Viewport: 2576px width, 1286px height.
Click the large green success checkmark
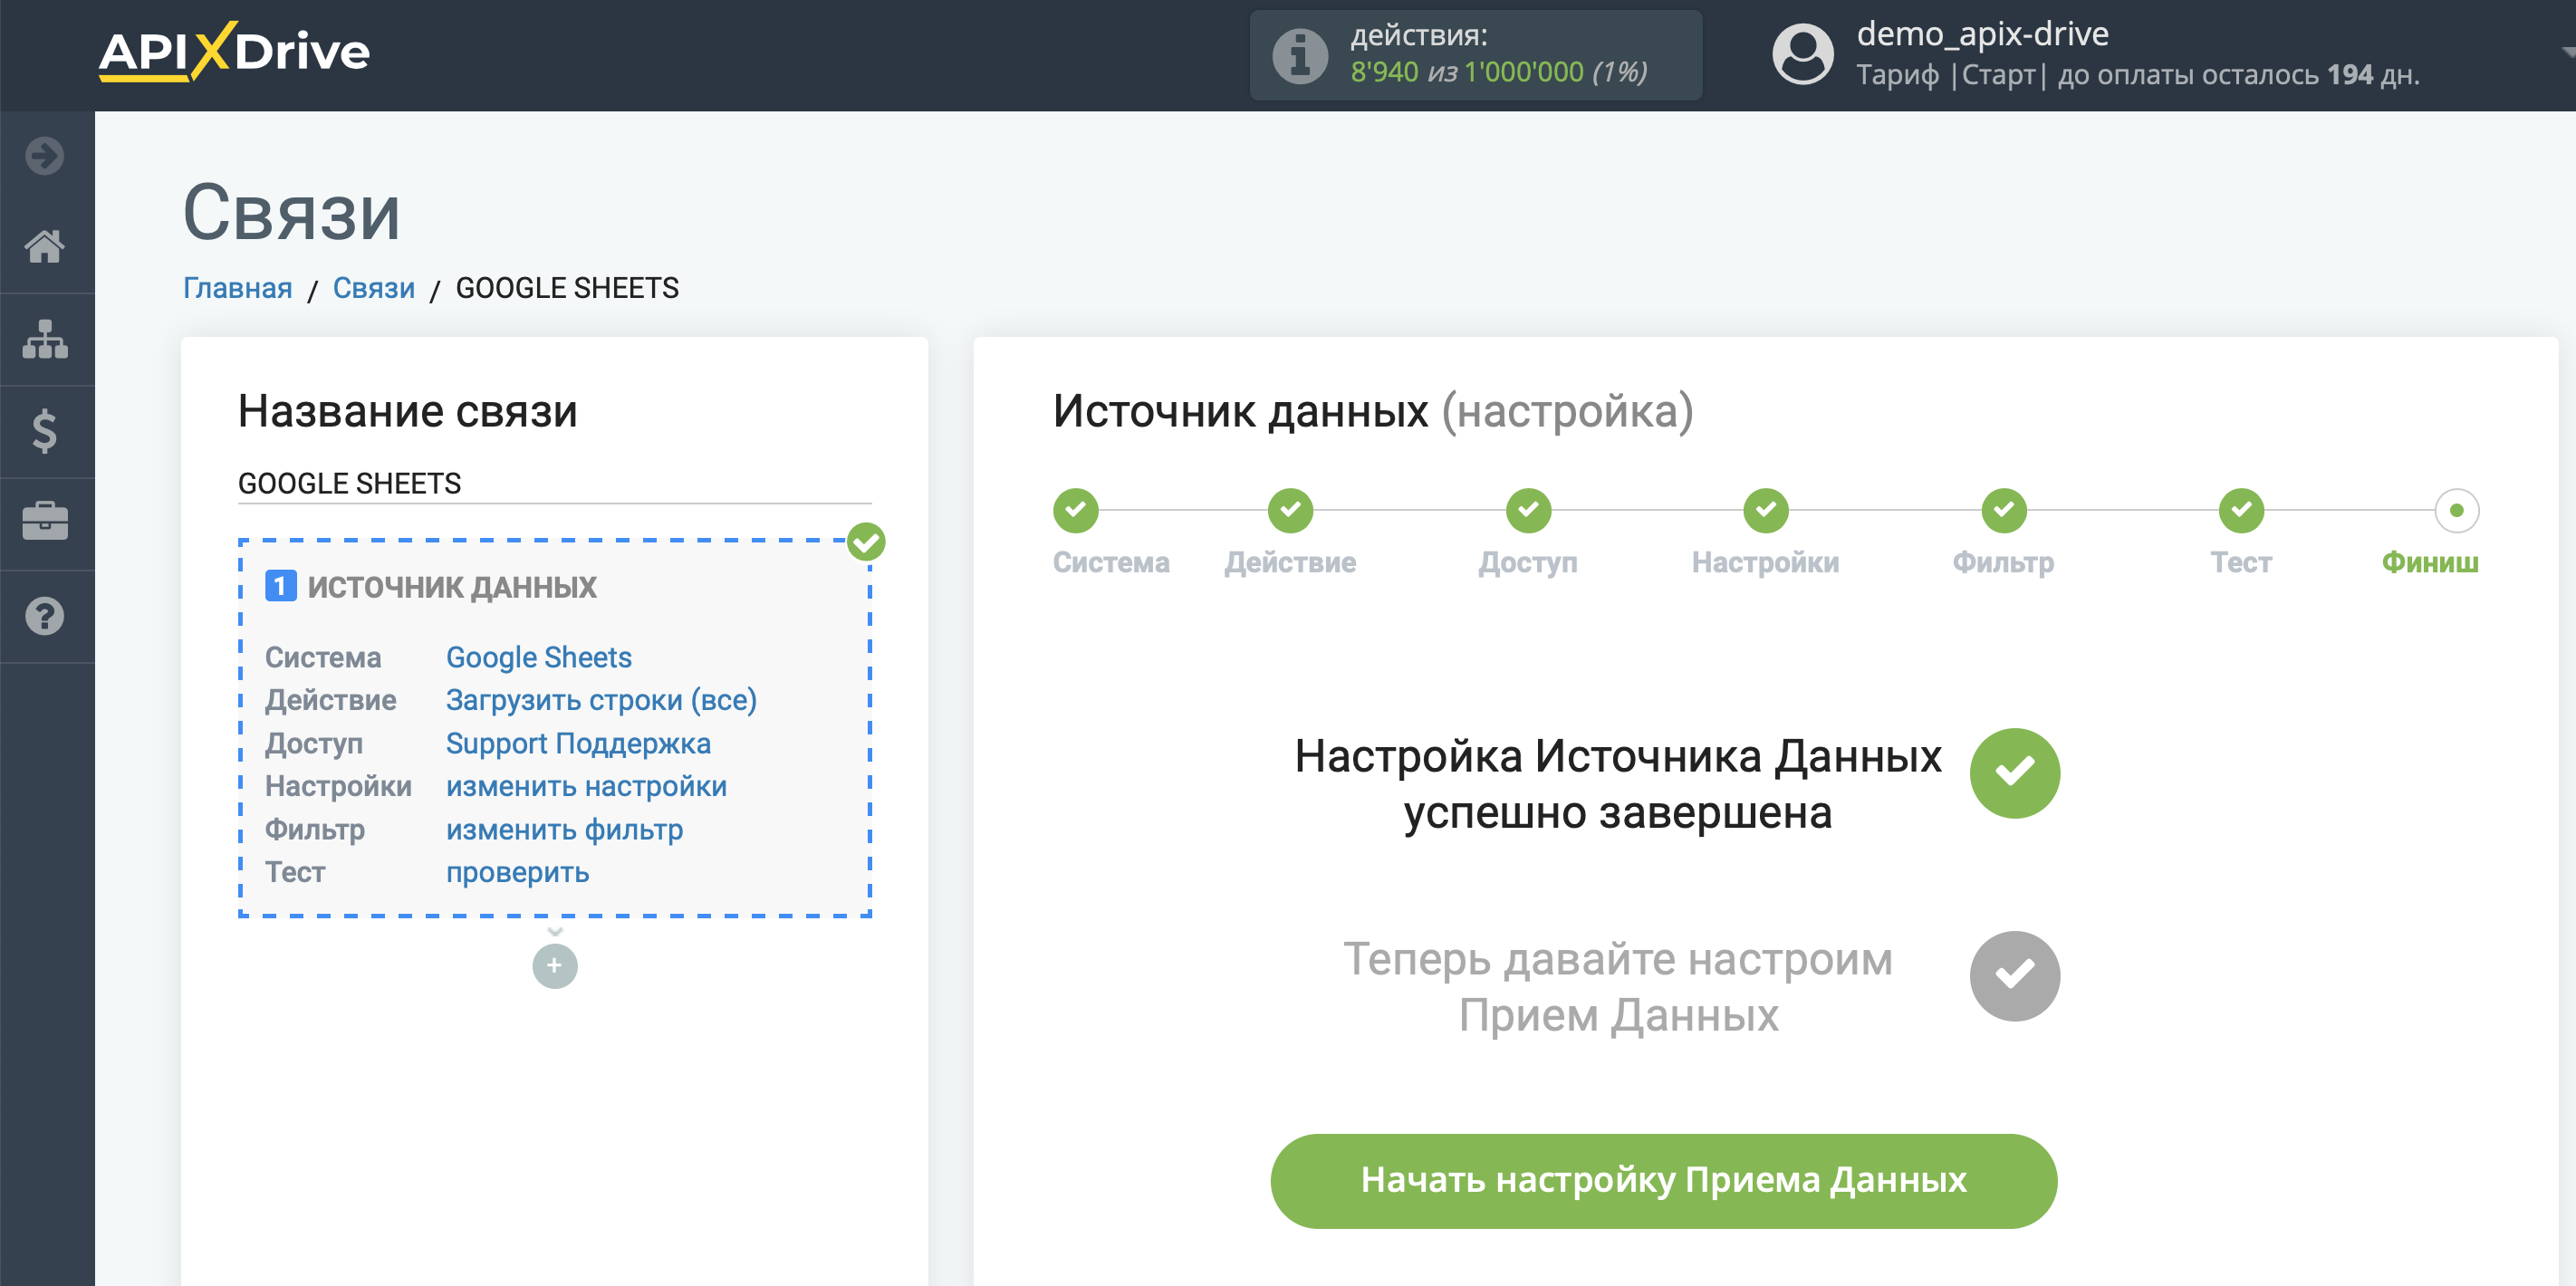[x=2015, y=773]
